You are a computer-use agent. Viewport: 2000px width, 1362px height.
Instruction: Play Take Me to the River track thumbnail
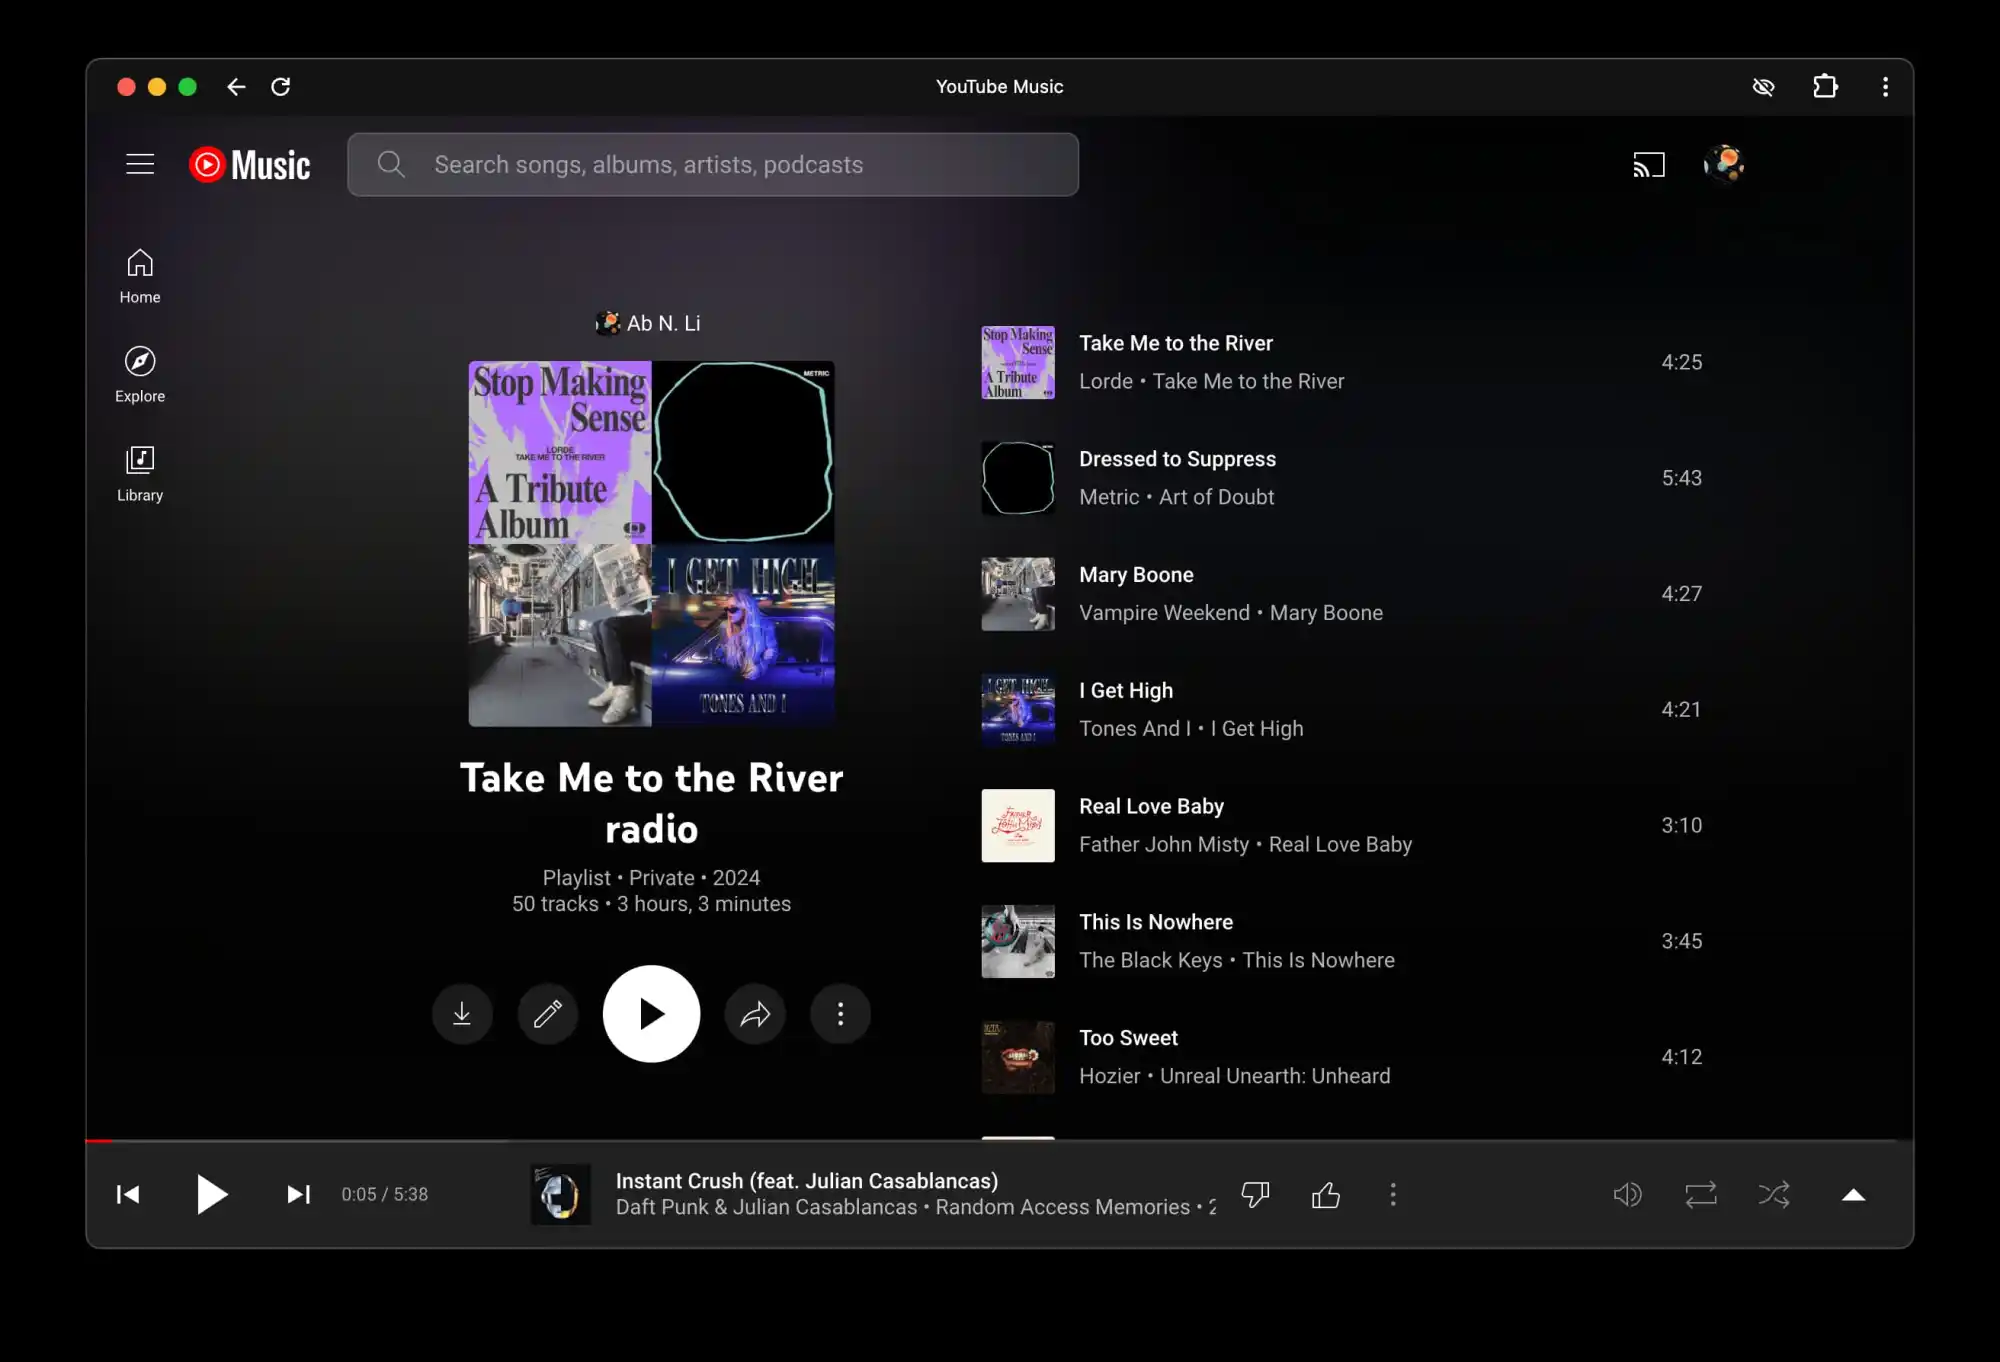1018,363
